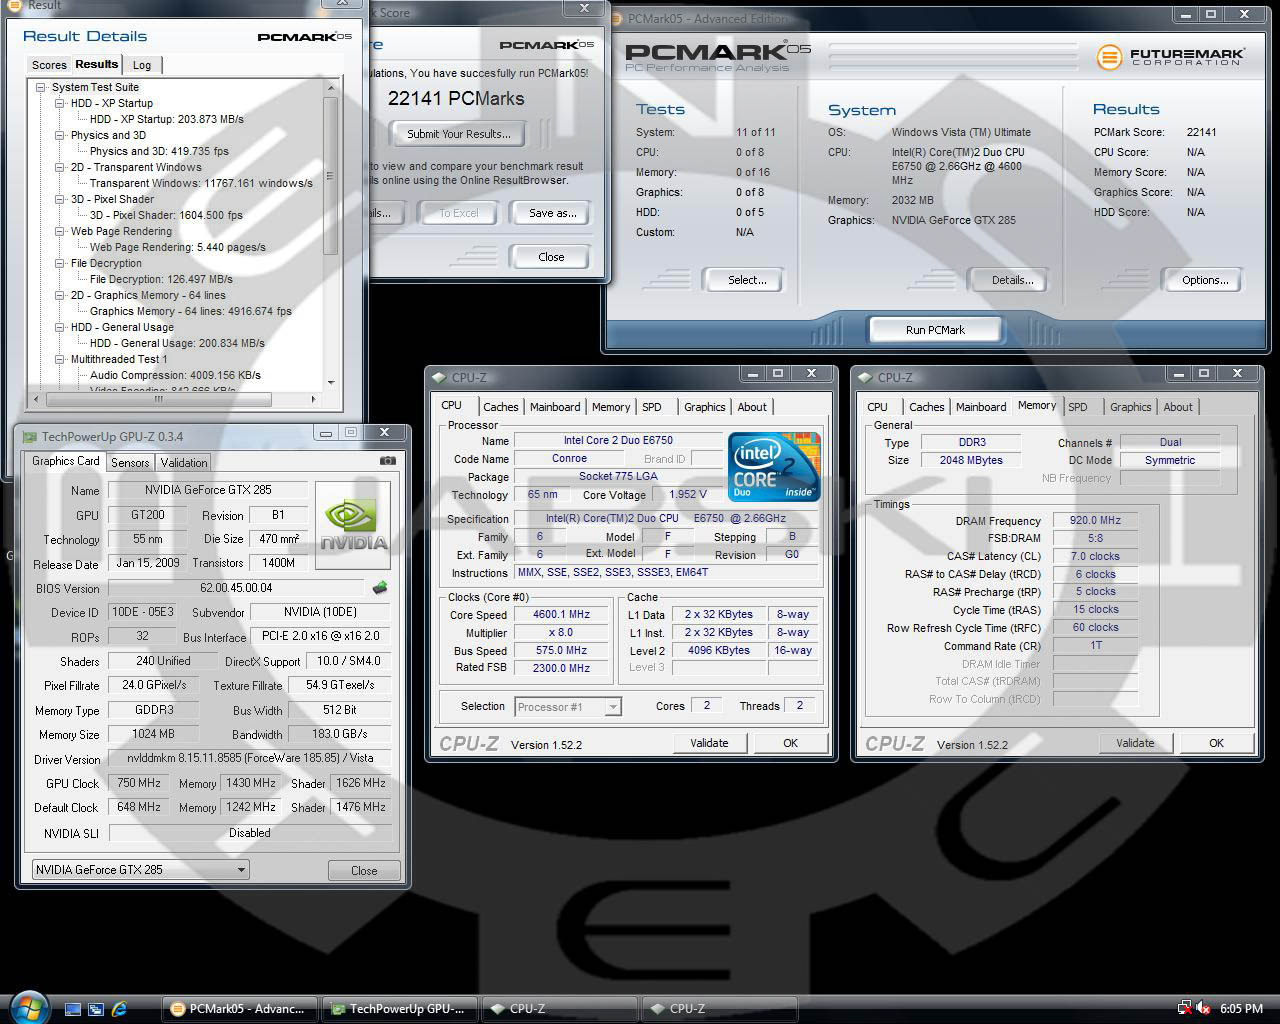
Task: Click the Result Details horizontal scrollbar thumb
Action: (157, 399)
